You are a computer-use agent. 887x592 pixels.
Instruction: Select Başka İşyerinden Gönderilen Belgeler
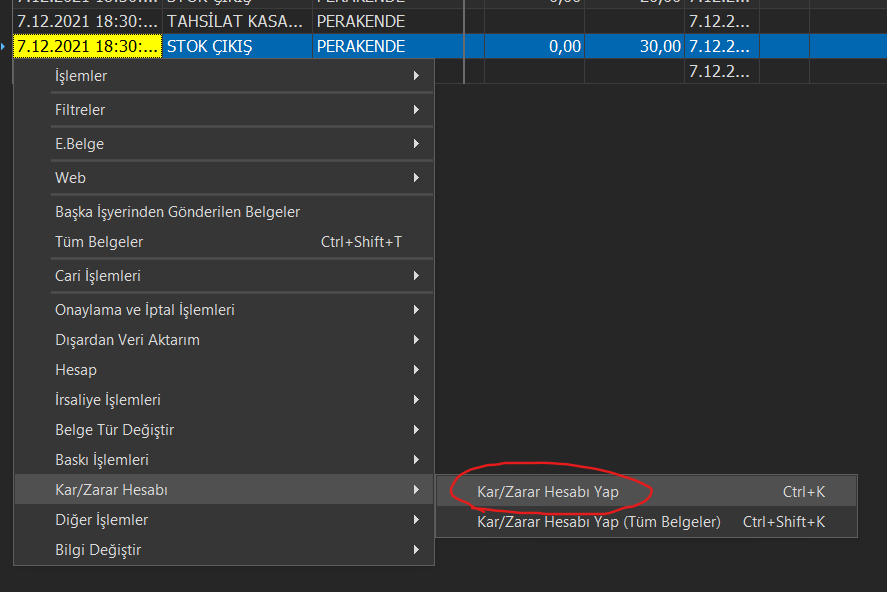coord(177,212)
